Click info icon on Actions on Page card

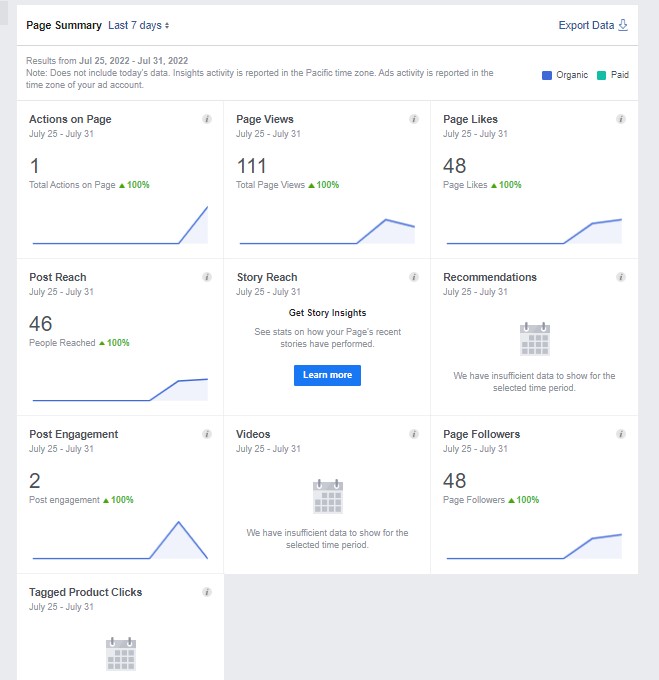tap(207, 119)
